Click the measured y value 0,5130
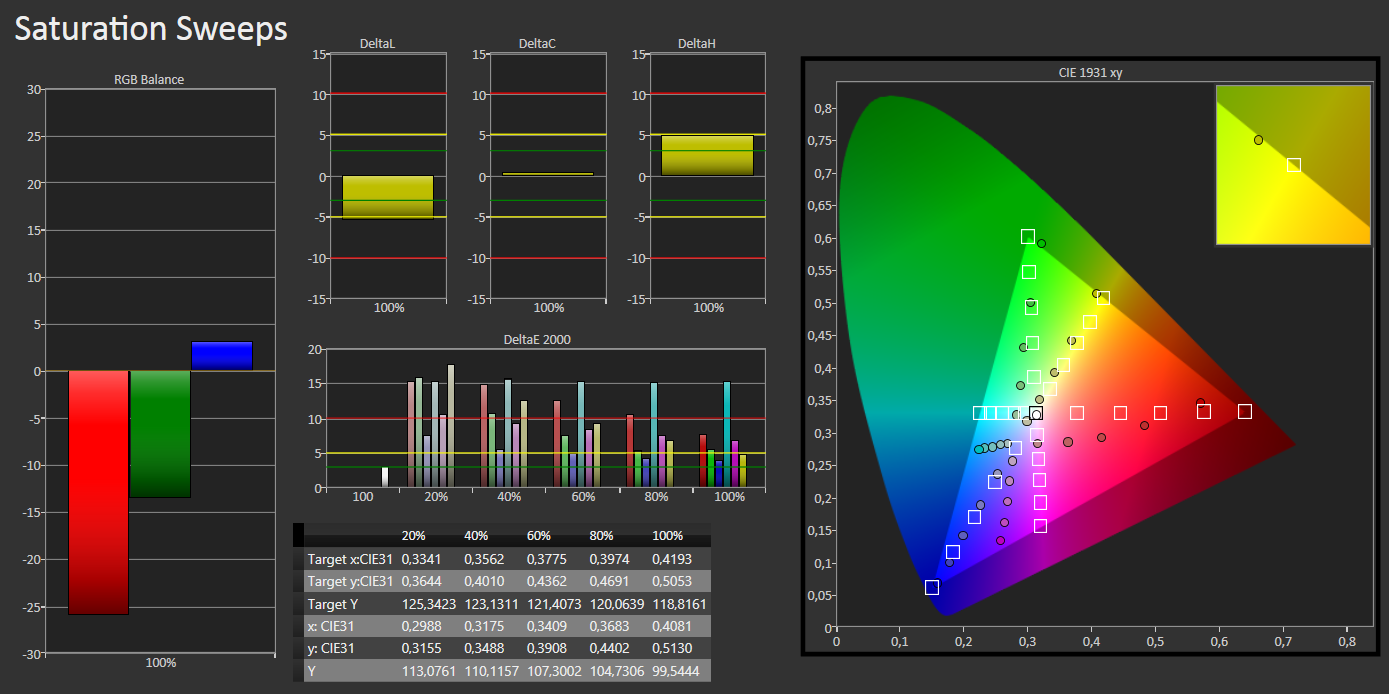Screen dimensions: 1389x694 click(x=673, y=648)
